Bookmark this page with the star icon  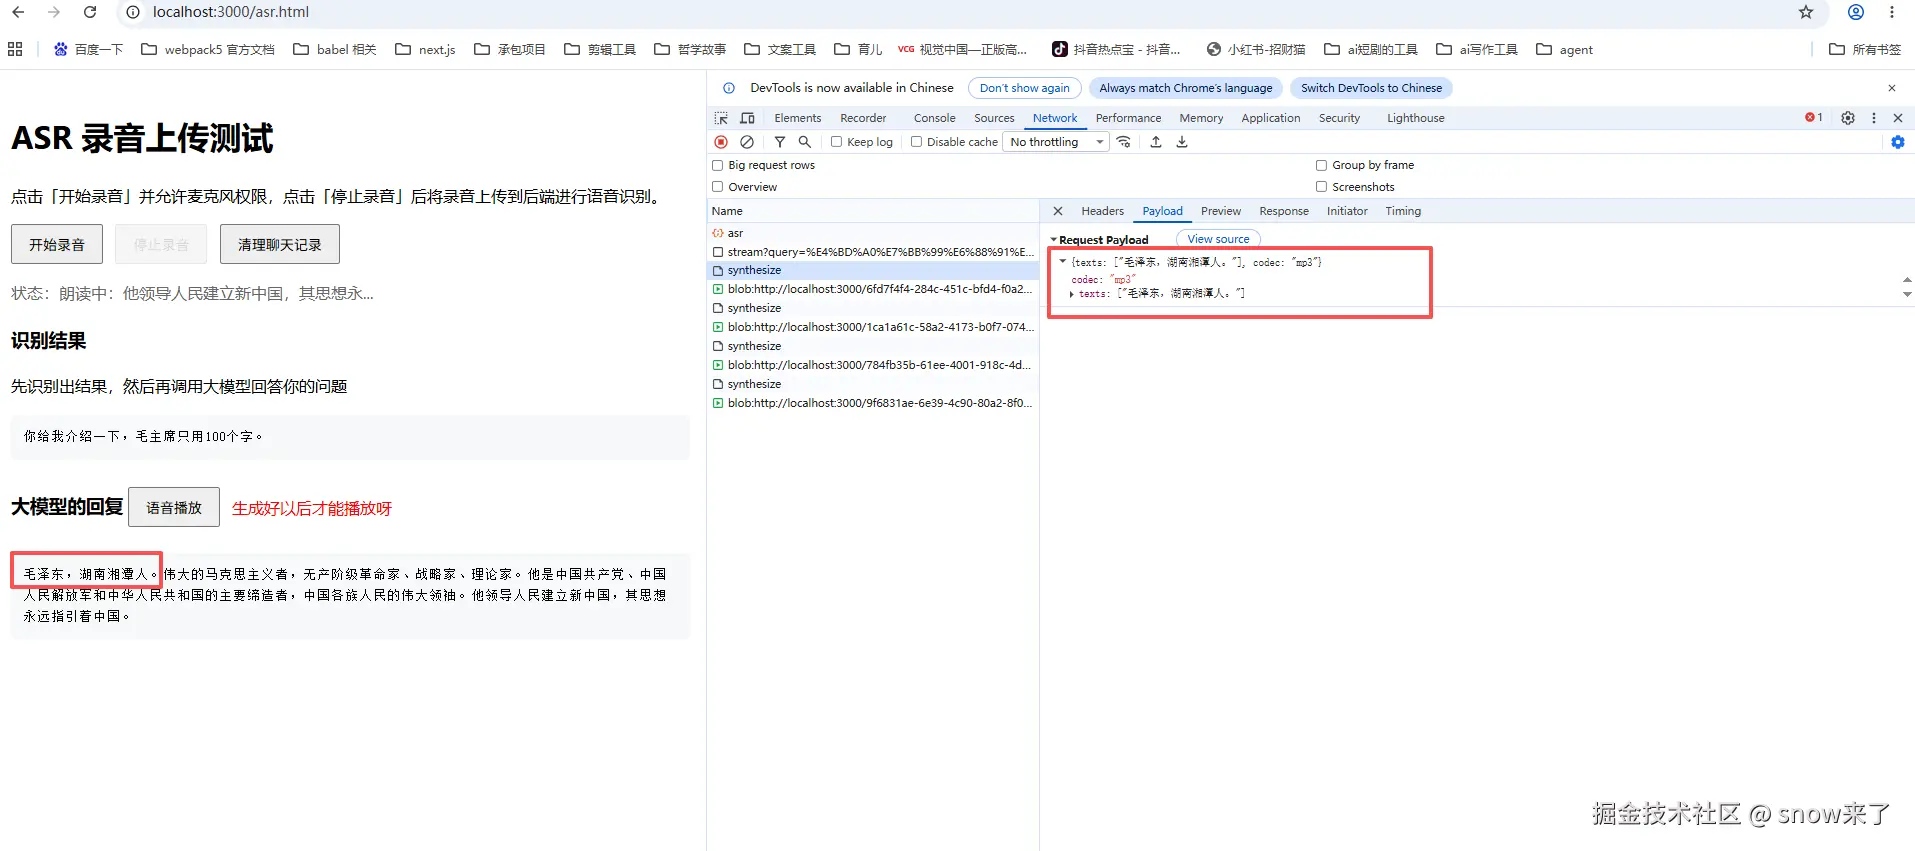(1806, 12)
